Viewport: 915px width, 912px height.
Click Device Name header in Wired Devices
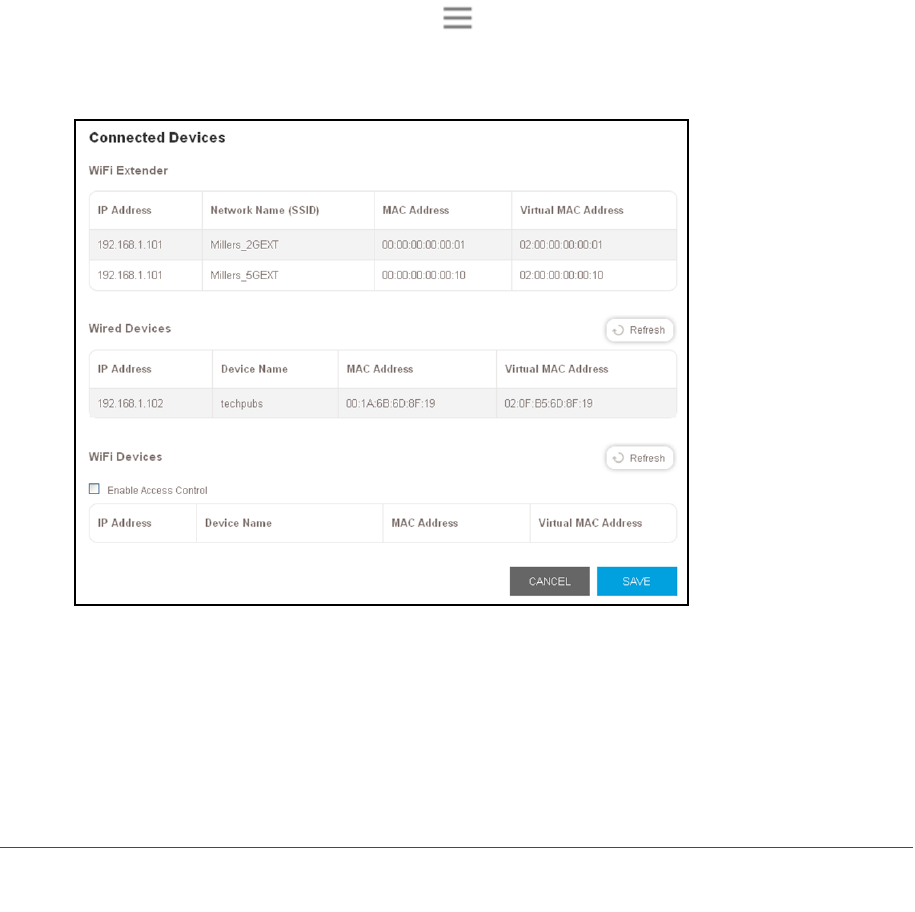254,369
